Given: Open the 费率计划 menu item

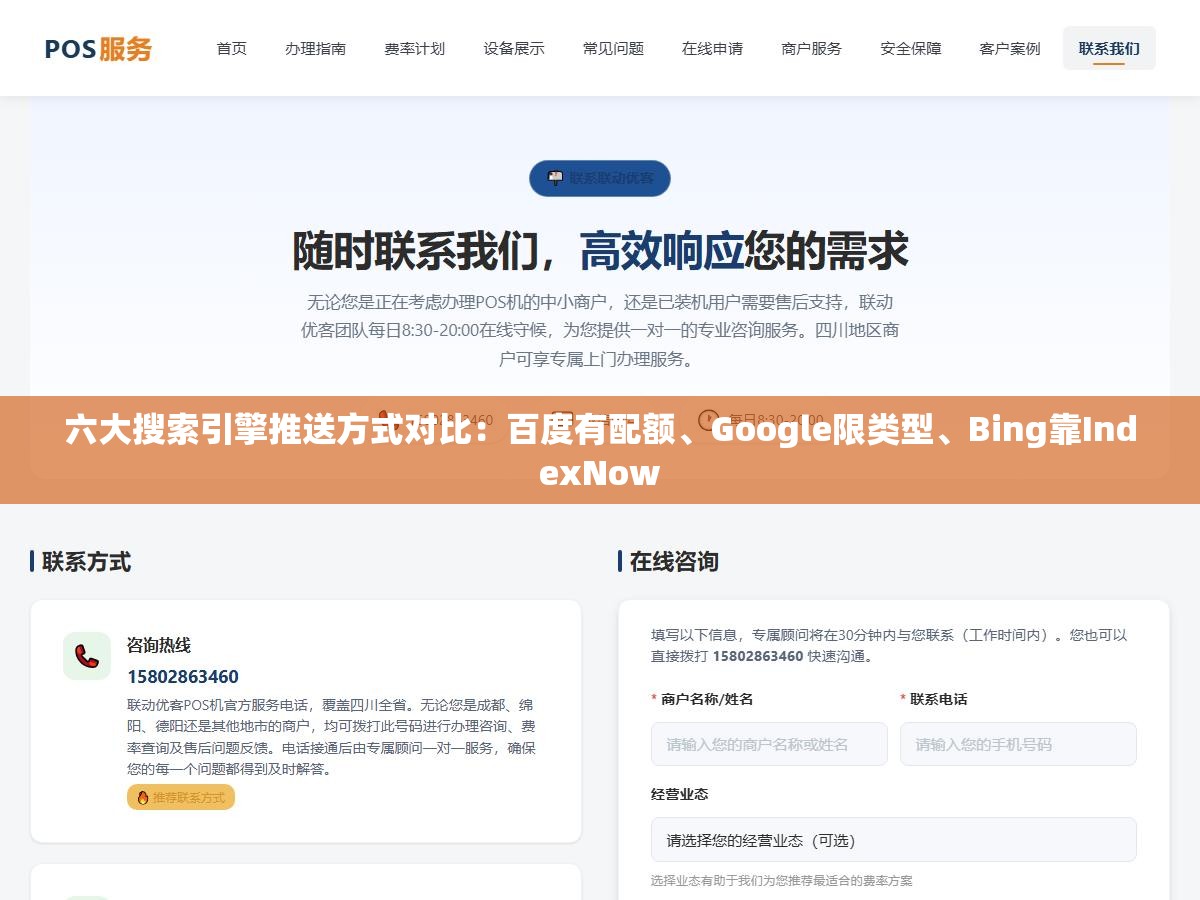Looking at the screenshot, I should coord(415,48).
